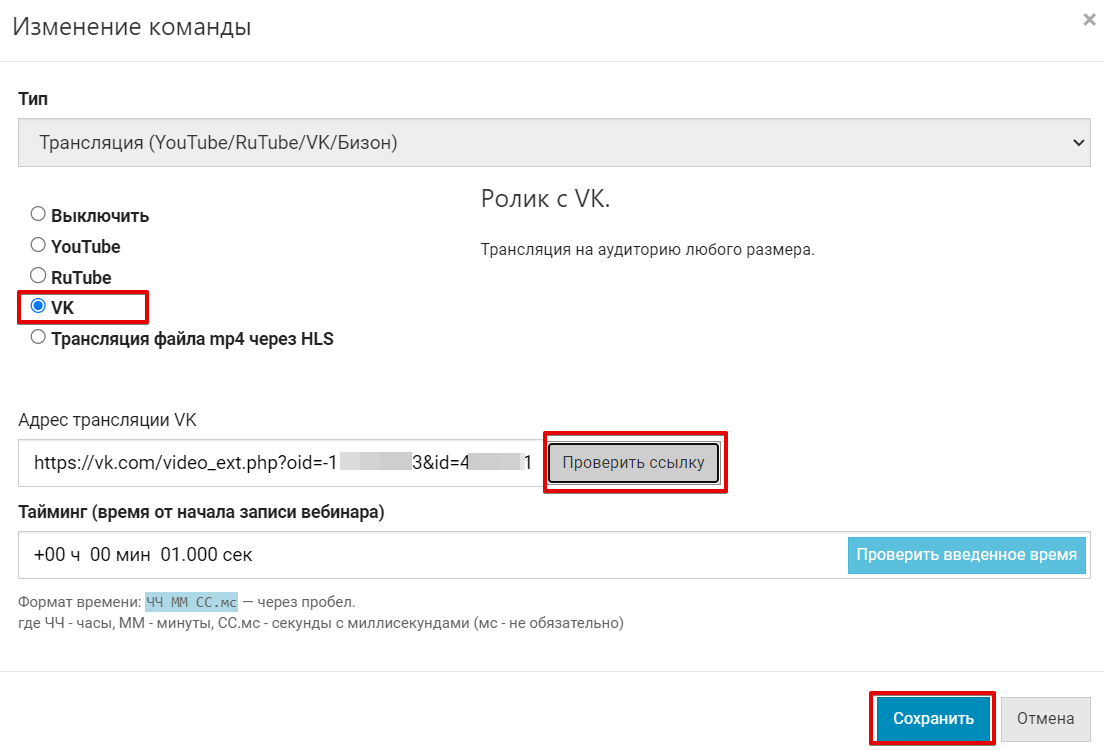Save changes with the Сохранить button

point(932,718)
